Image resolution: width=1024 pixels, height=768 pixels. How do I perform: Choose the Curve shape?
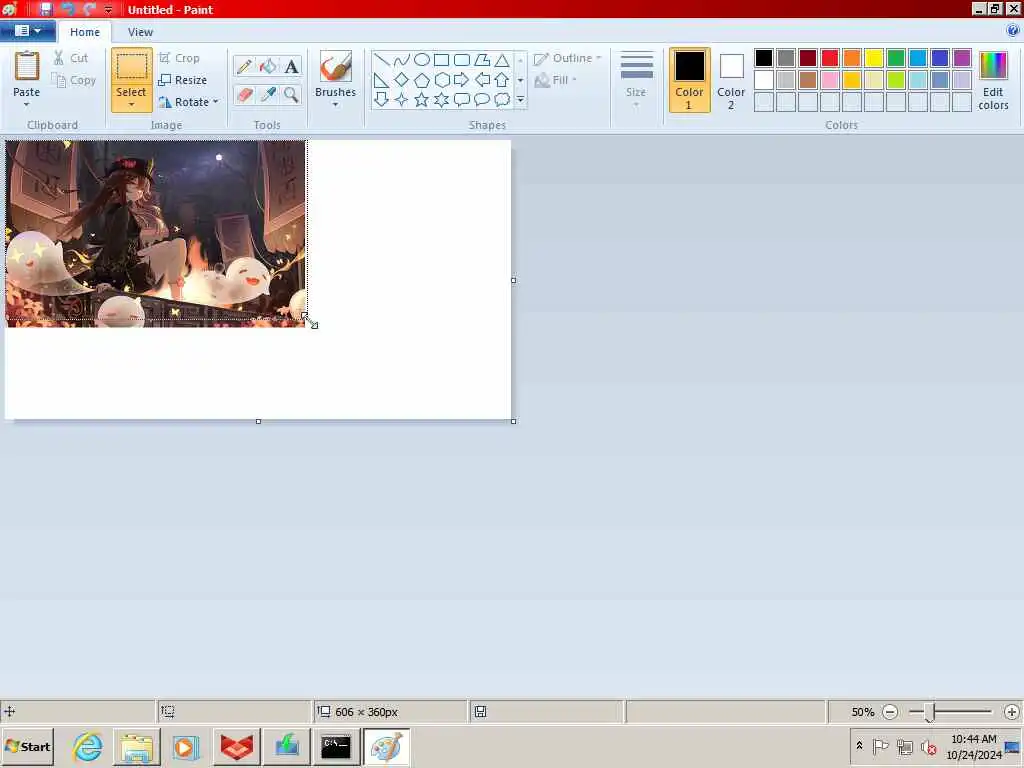pyautogui.click(x=402, y=60)
